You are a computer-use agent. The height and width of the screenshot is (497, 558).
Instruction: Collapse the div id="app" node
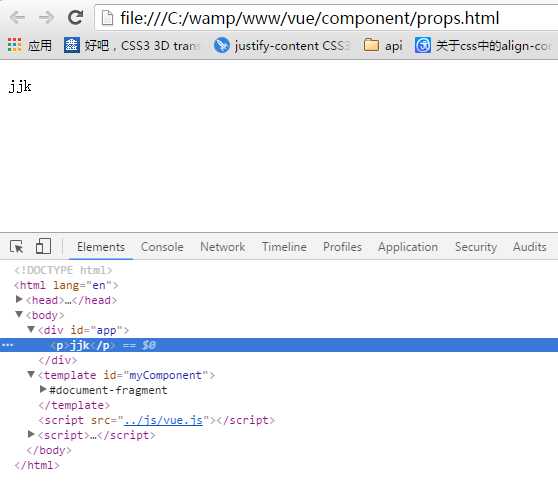(31, 329)
